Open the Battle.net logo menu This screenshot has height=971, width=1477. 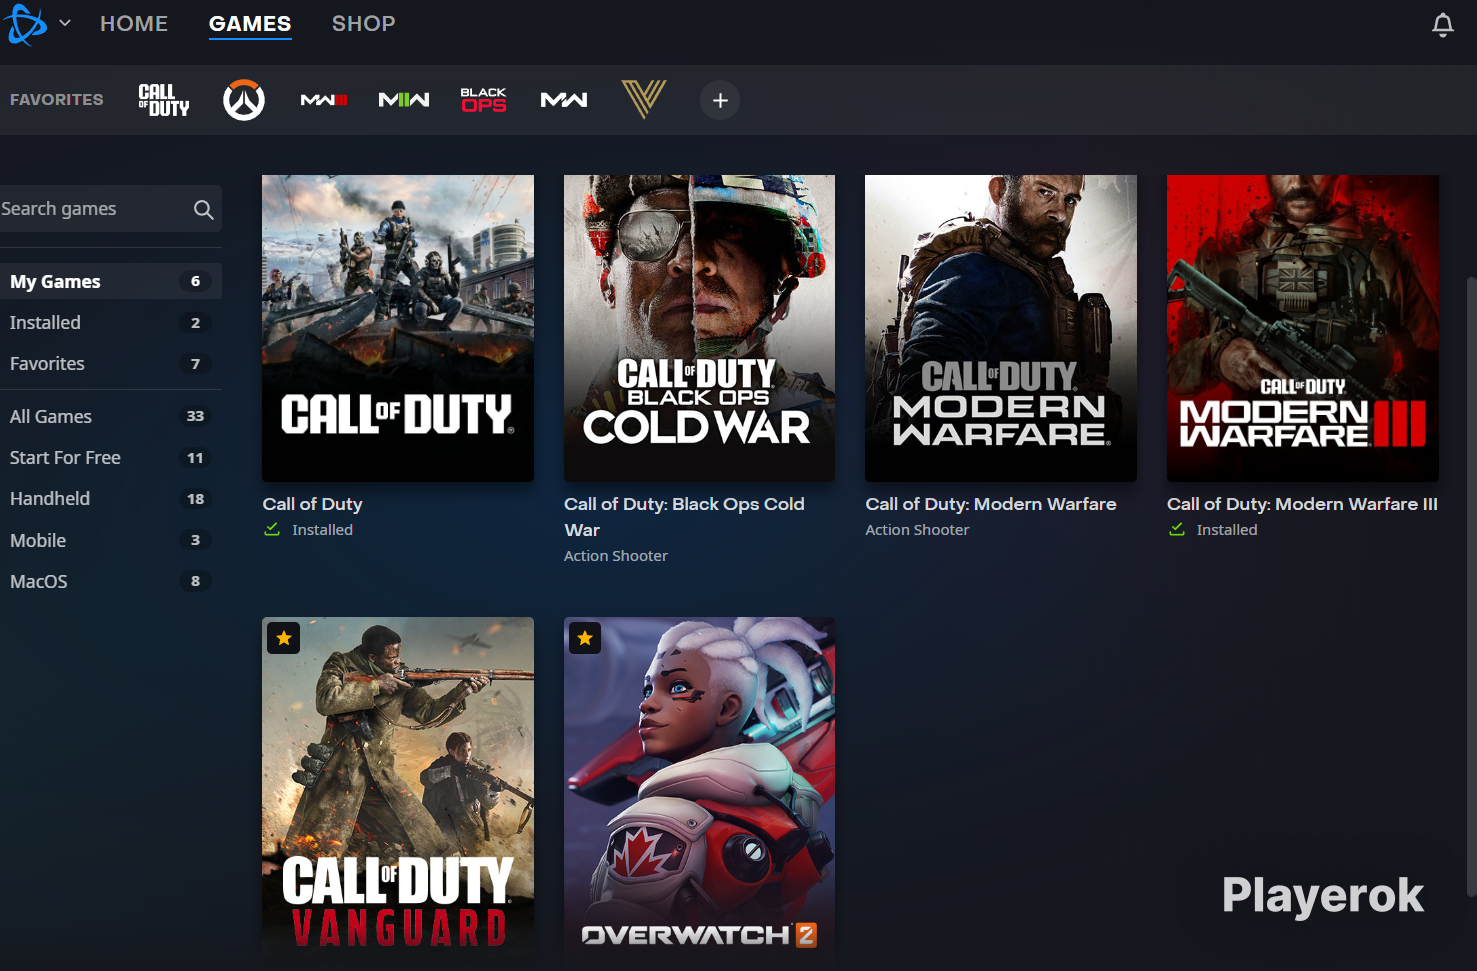point(26,24)
